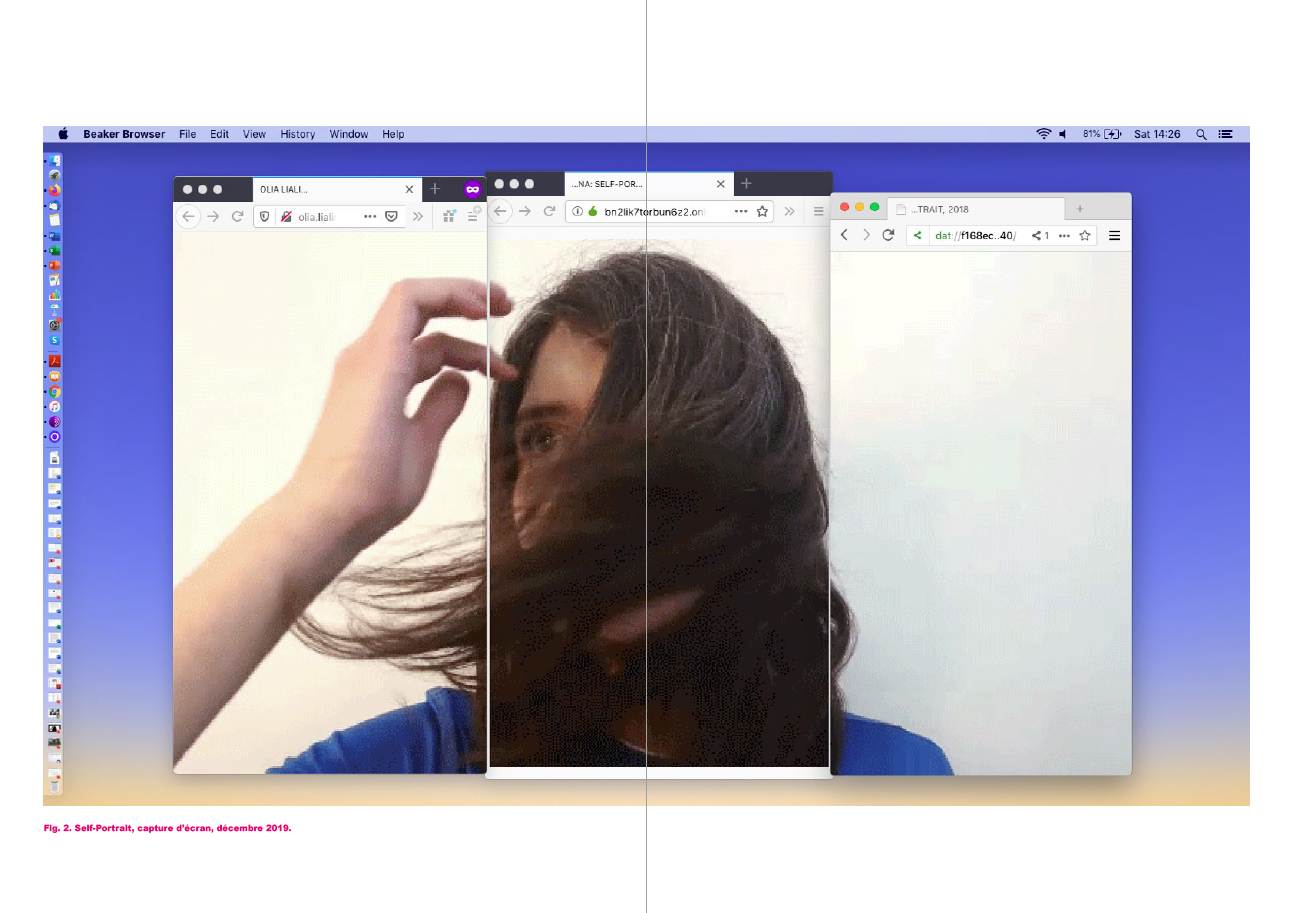The width and height of the screenshot is (1293, 913).
Task: Close the NA: SELF-POR tab
Action: coord(720,184)
